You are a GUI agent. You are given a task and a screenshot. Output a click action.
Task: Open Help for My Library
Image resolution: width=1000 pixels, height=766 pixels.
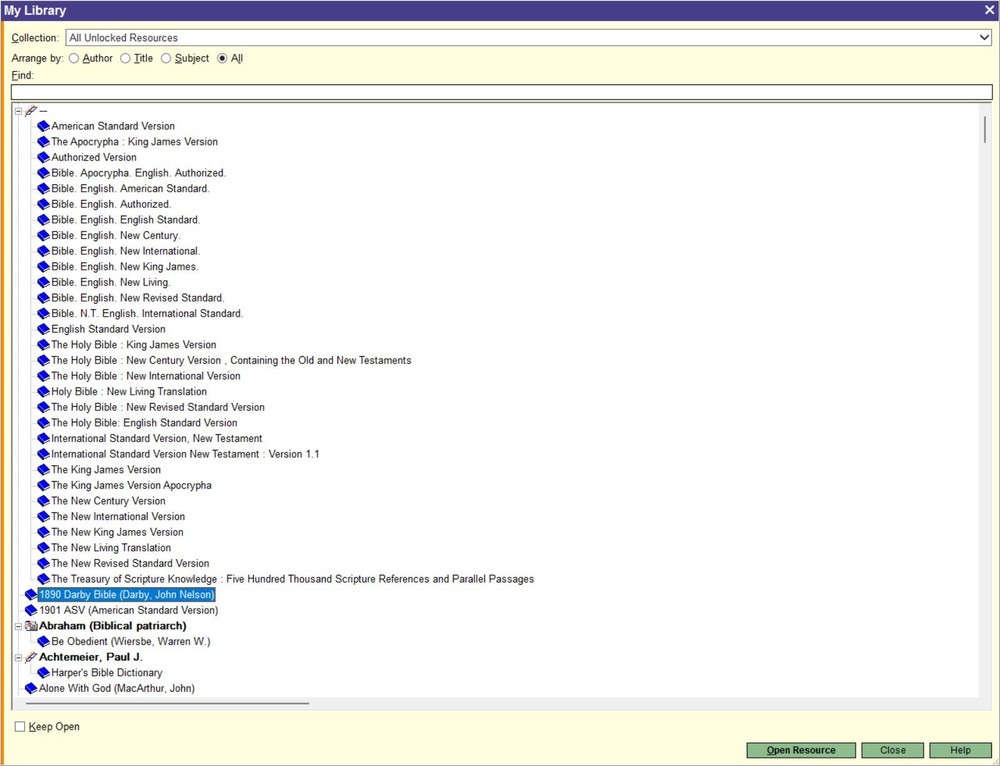[x=960, y=750]
